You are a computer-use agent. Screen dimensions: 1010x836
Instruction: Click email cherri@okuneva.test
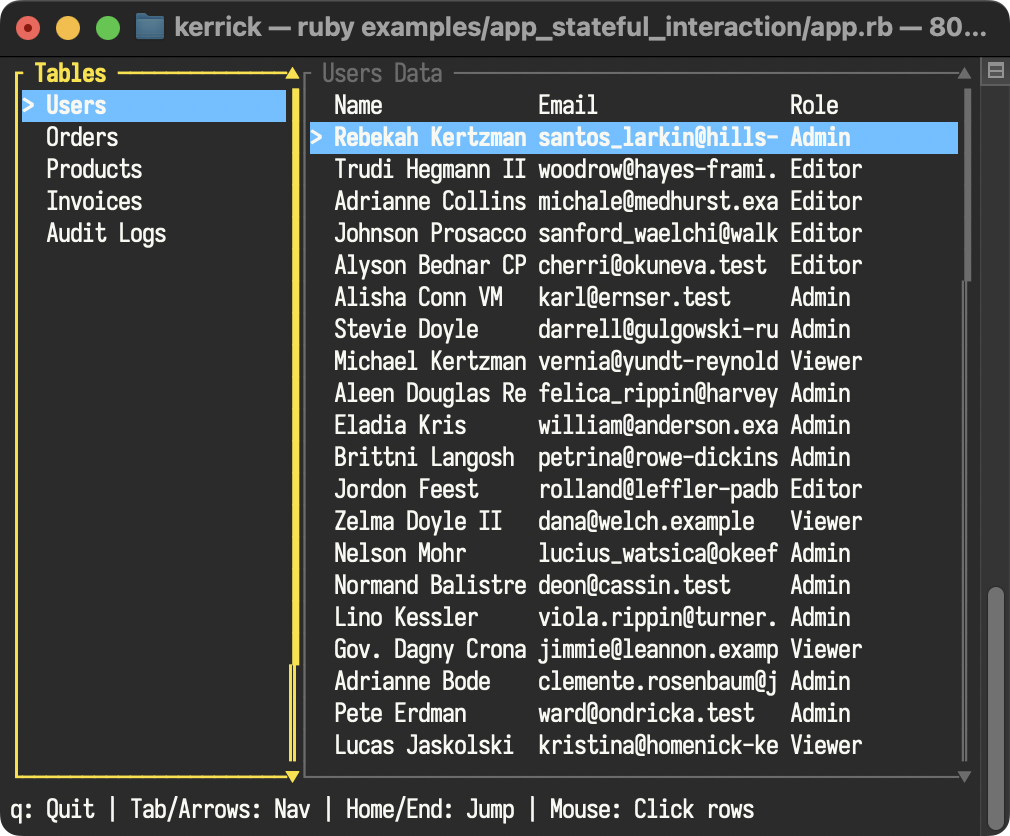[653, 265]
